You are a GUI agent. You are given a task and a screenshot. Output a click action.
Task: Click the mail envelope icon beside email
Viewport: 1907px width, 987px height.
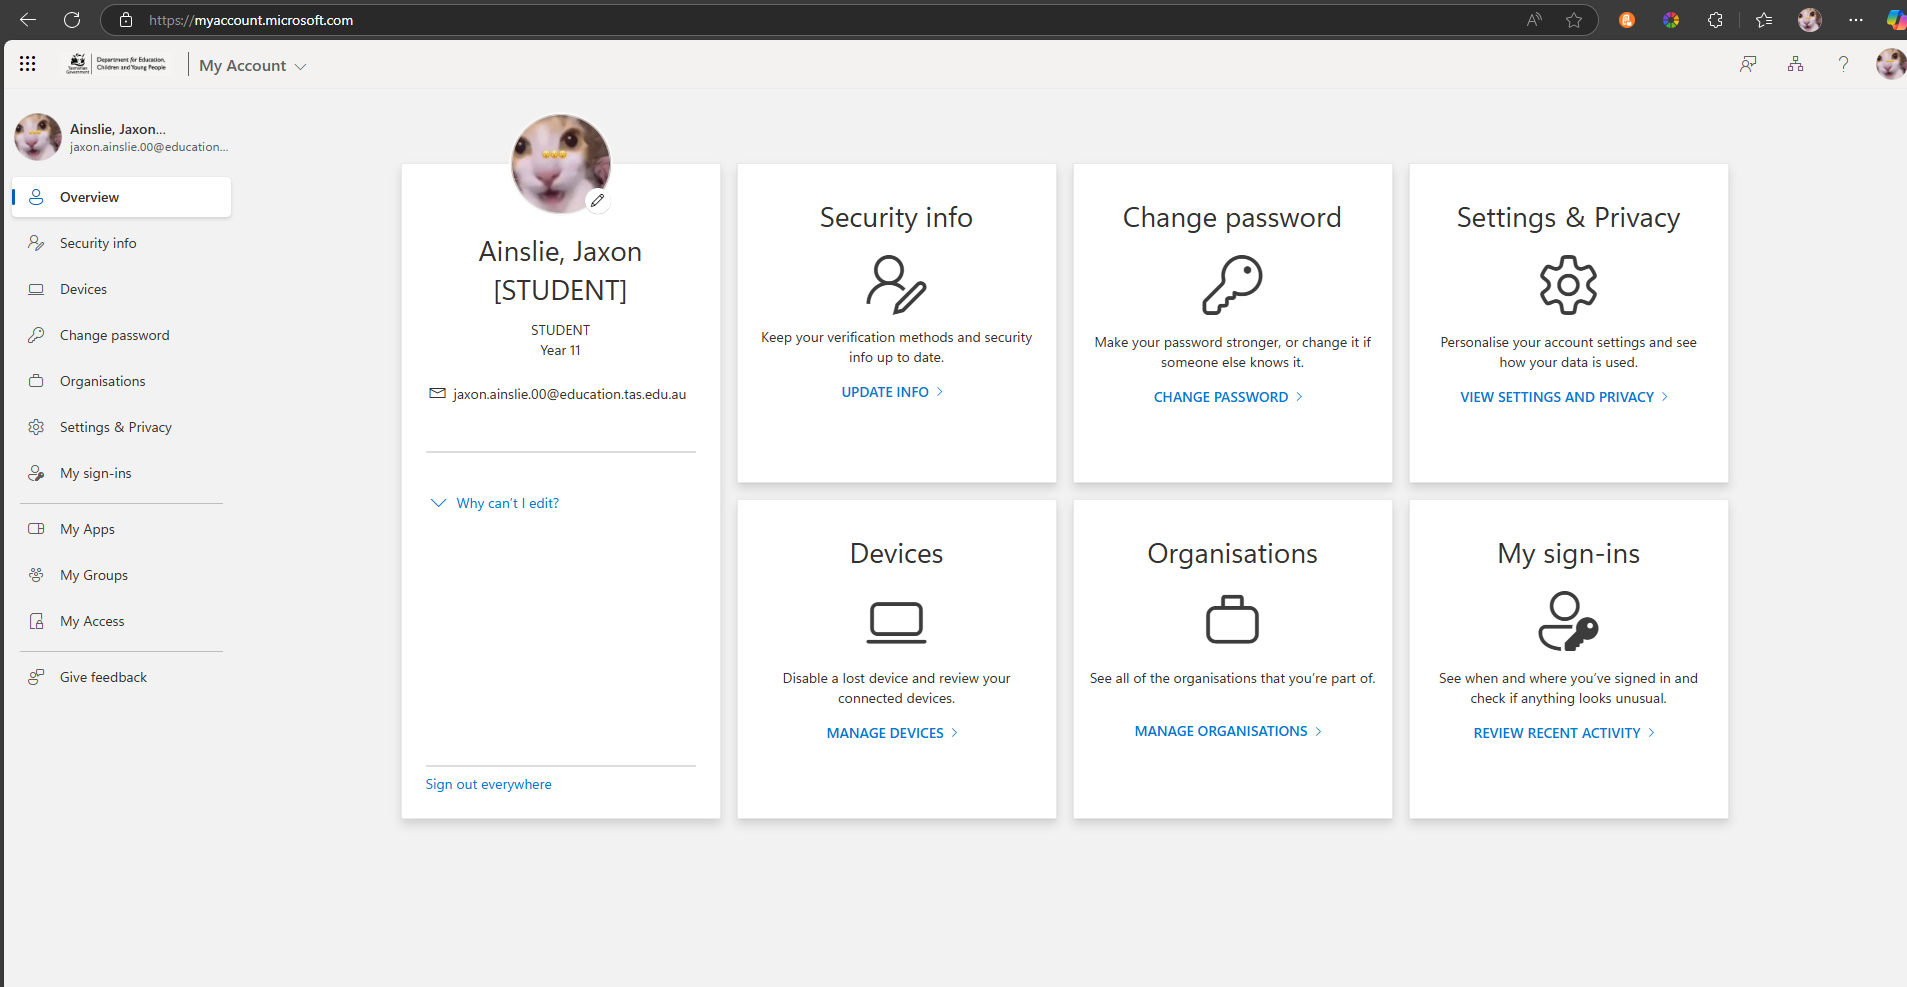coord(437,393)
